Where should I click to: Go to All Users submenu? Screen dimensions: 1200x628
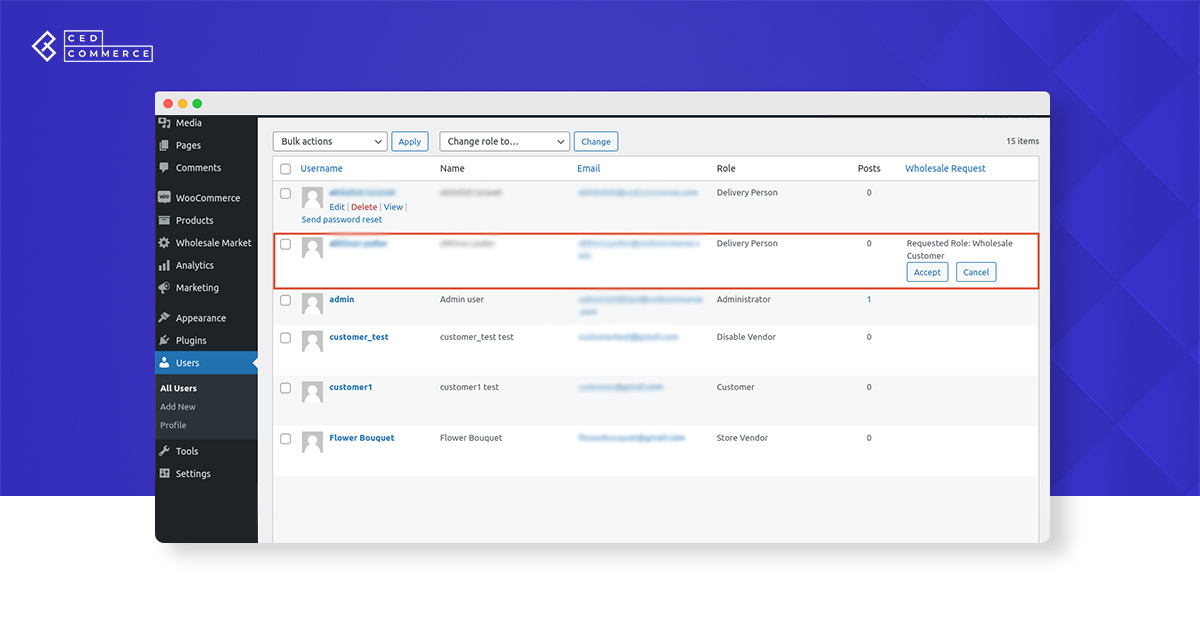(178, 388)
